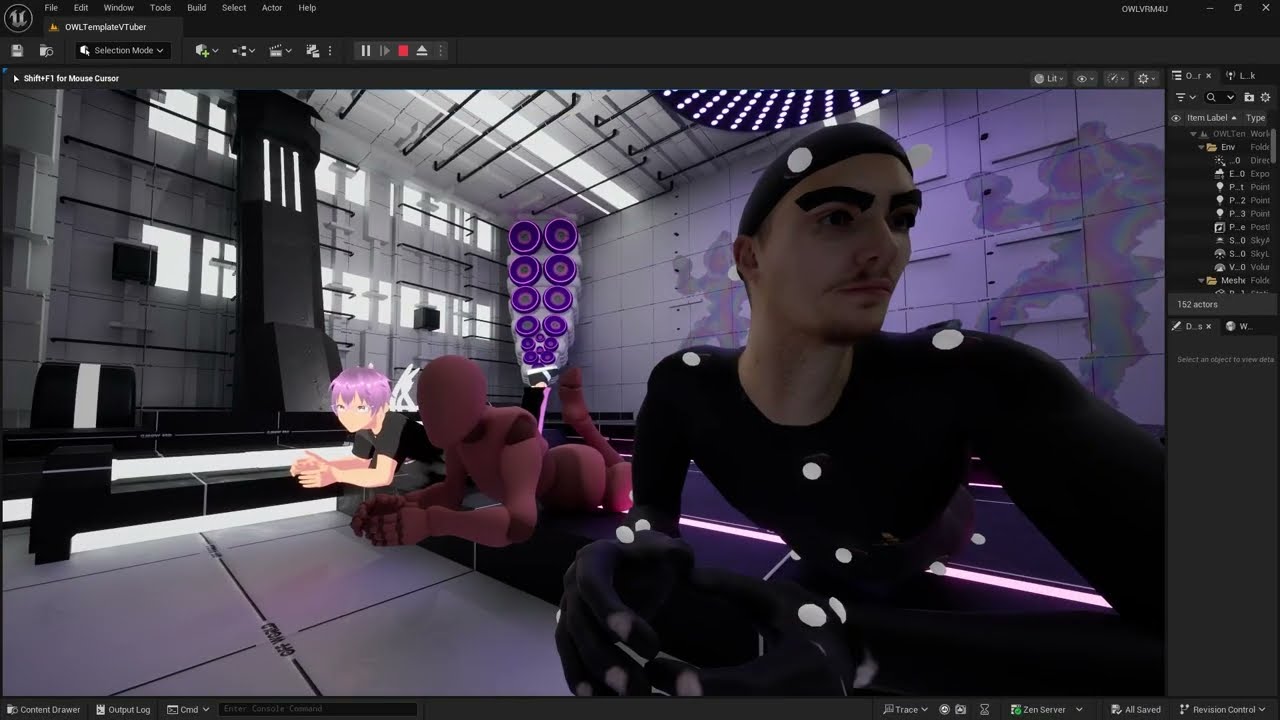The width and height of the screenshot is (1280, 720).
Task: Select the SkyLight actor row
Action: click(1222, 254)
